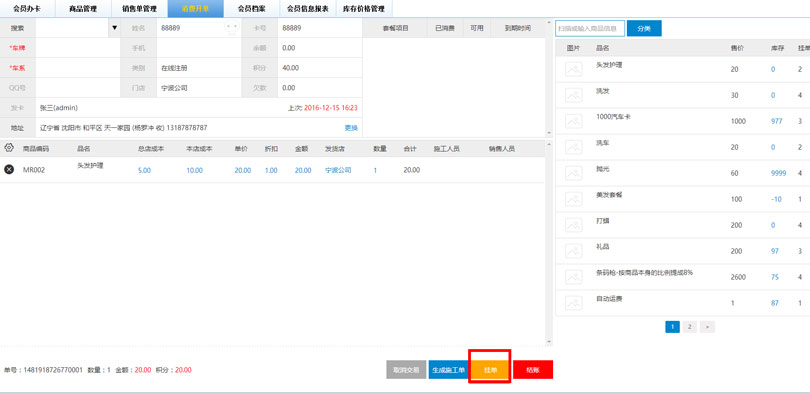
Task: Click stock value -10 for 美发套餐
Action: (x=776, y=199)
